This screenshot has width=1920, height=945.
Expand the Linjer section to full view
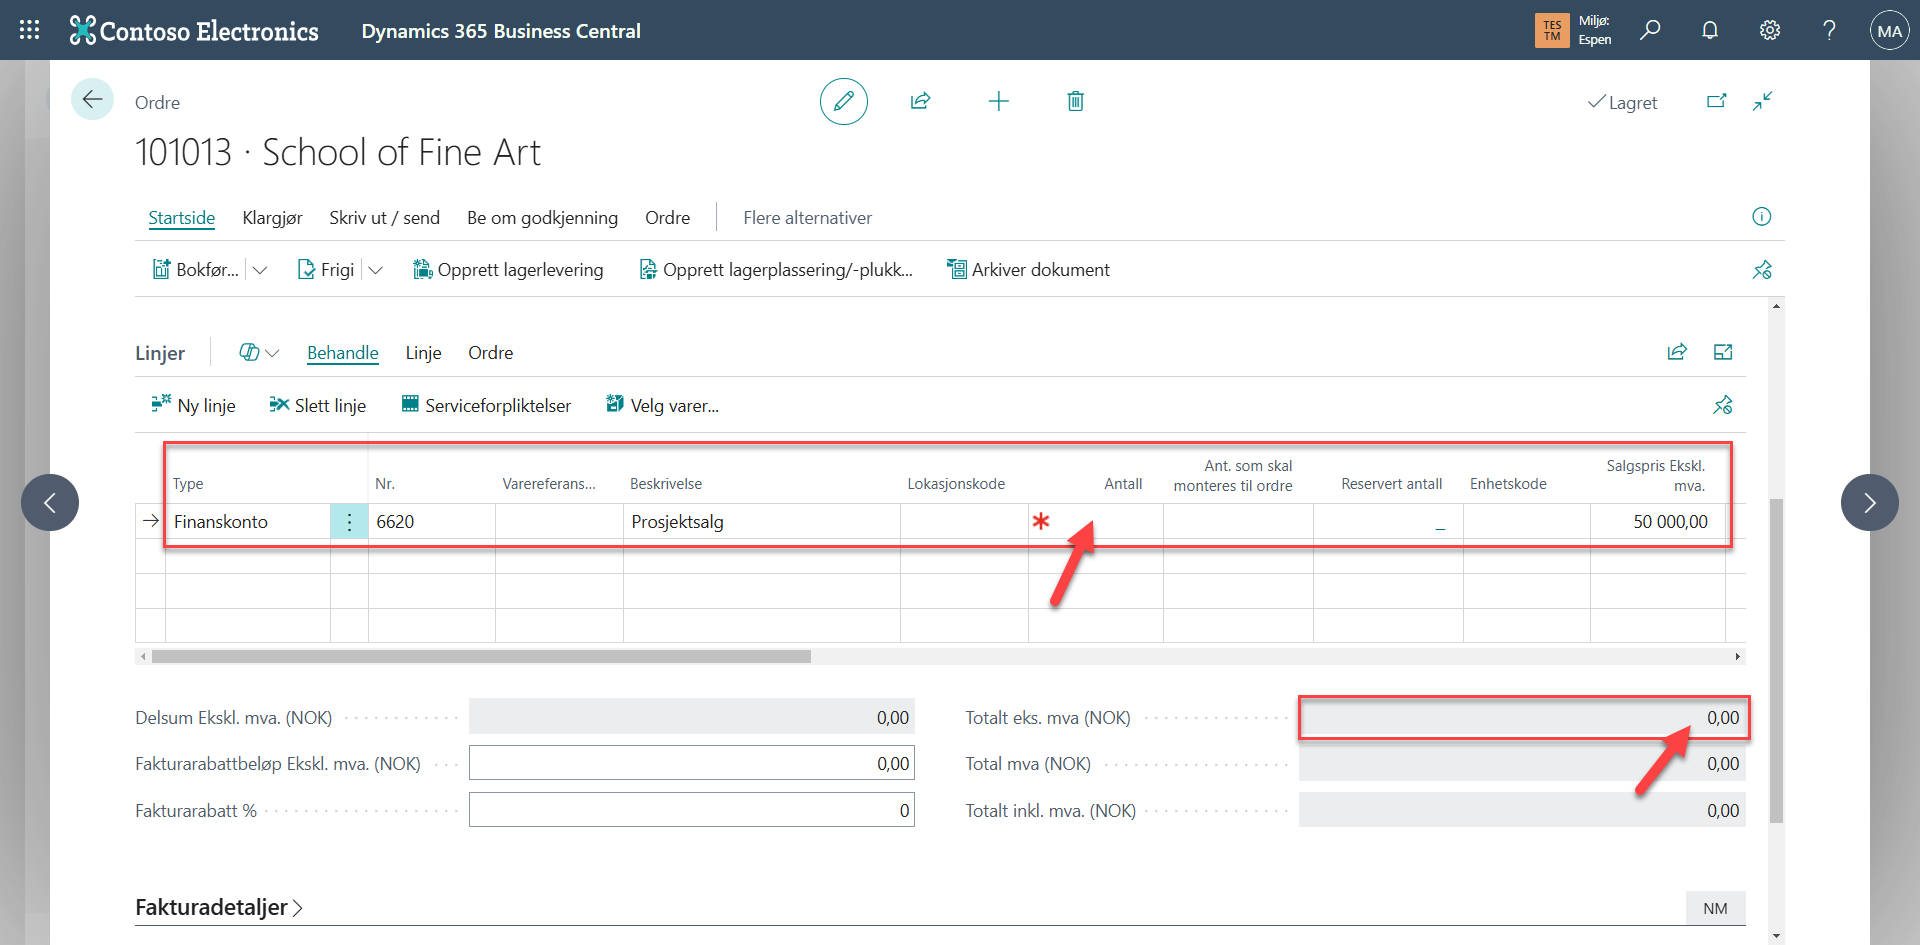(1723, 352)
